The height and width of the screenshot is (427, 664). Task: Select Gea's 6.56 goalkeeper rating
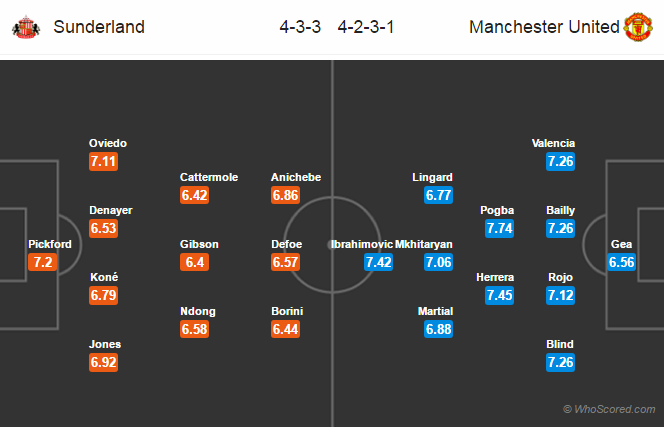point(622,262)
